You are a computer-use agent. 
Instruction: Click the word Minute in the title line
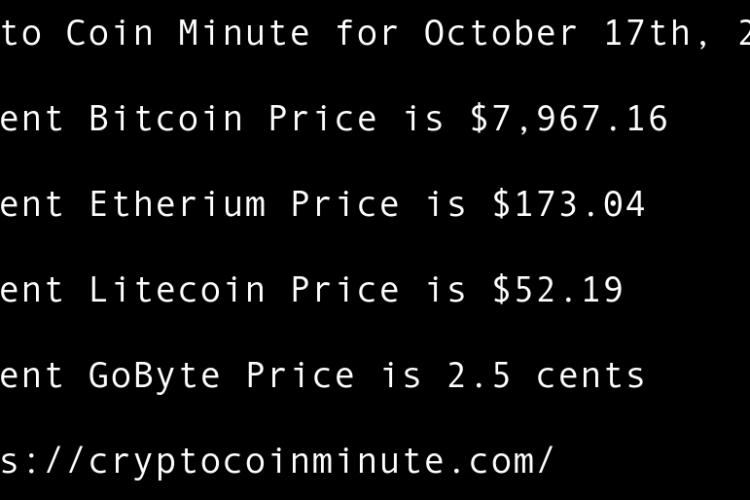click(x=244, y=33)
